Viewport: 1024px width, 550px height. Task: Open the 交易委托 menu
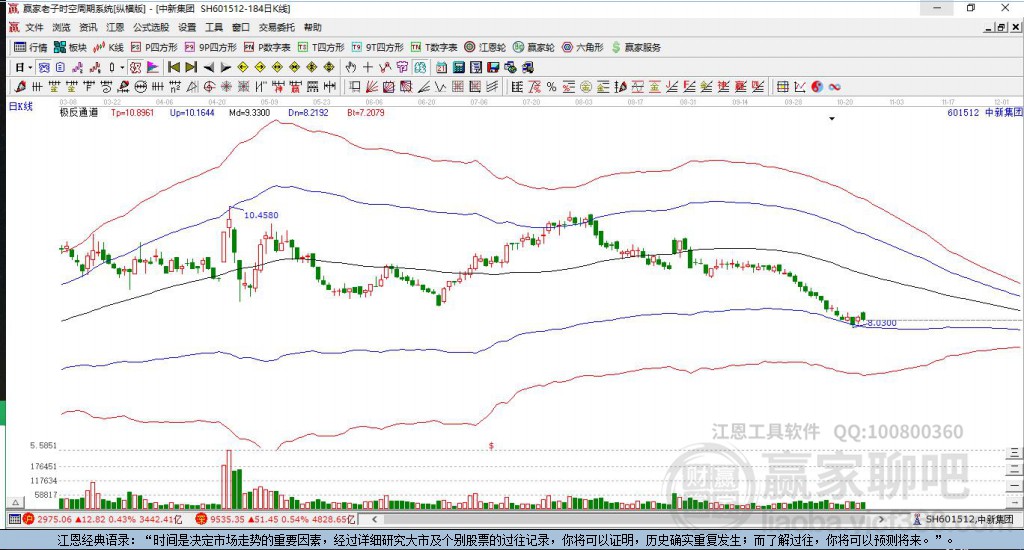(276, 27)
